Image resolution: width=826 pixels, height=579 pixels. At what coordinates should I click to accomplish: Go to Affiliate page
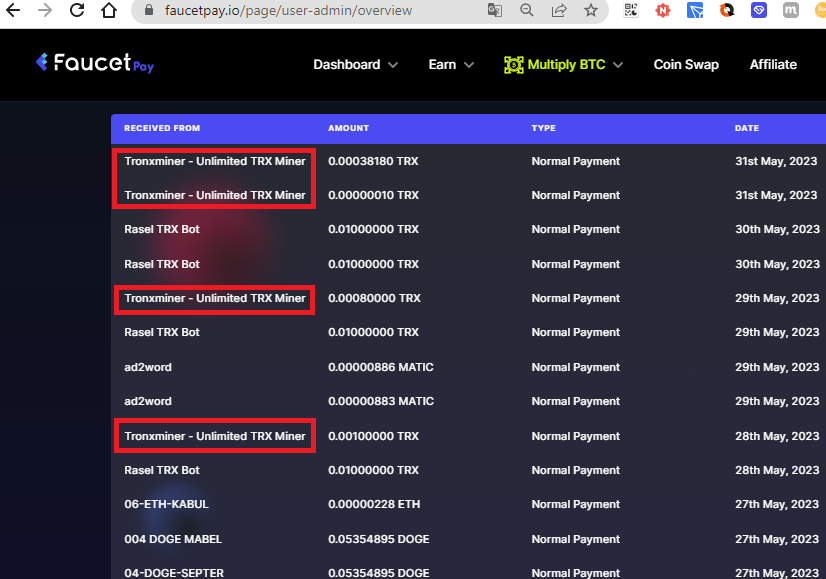[773, 64]
